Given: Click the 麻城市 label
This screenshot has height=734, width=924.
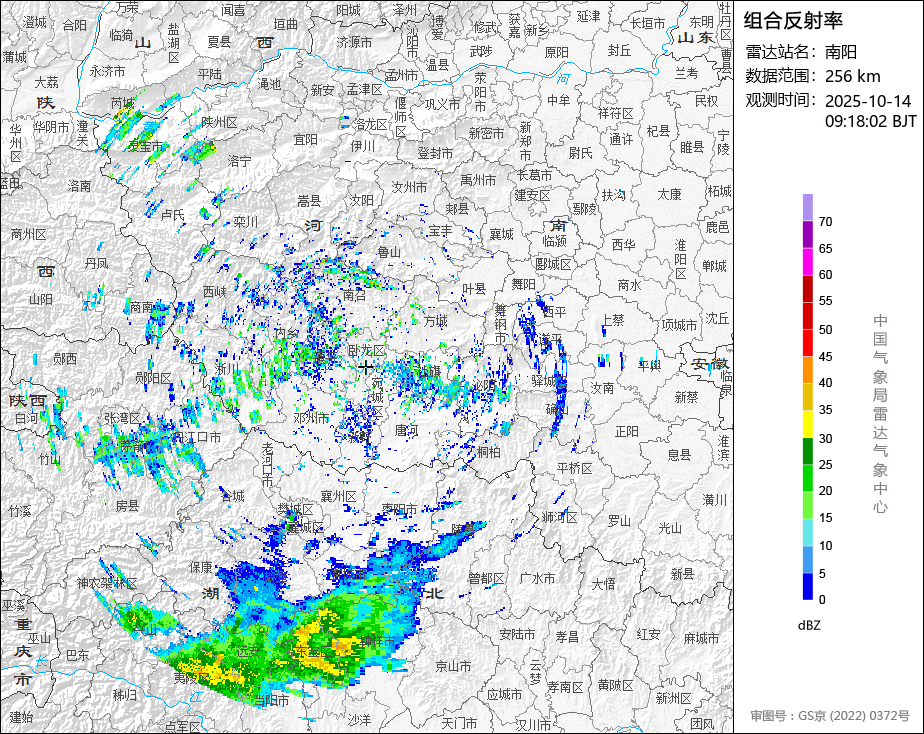Looking at the screenshot, I should 701,638.
